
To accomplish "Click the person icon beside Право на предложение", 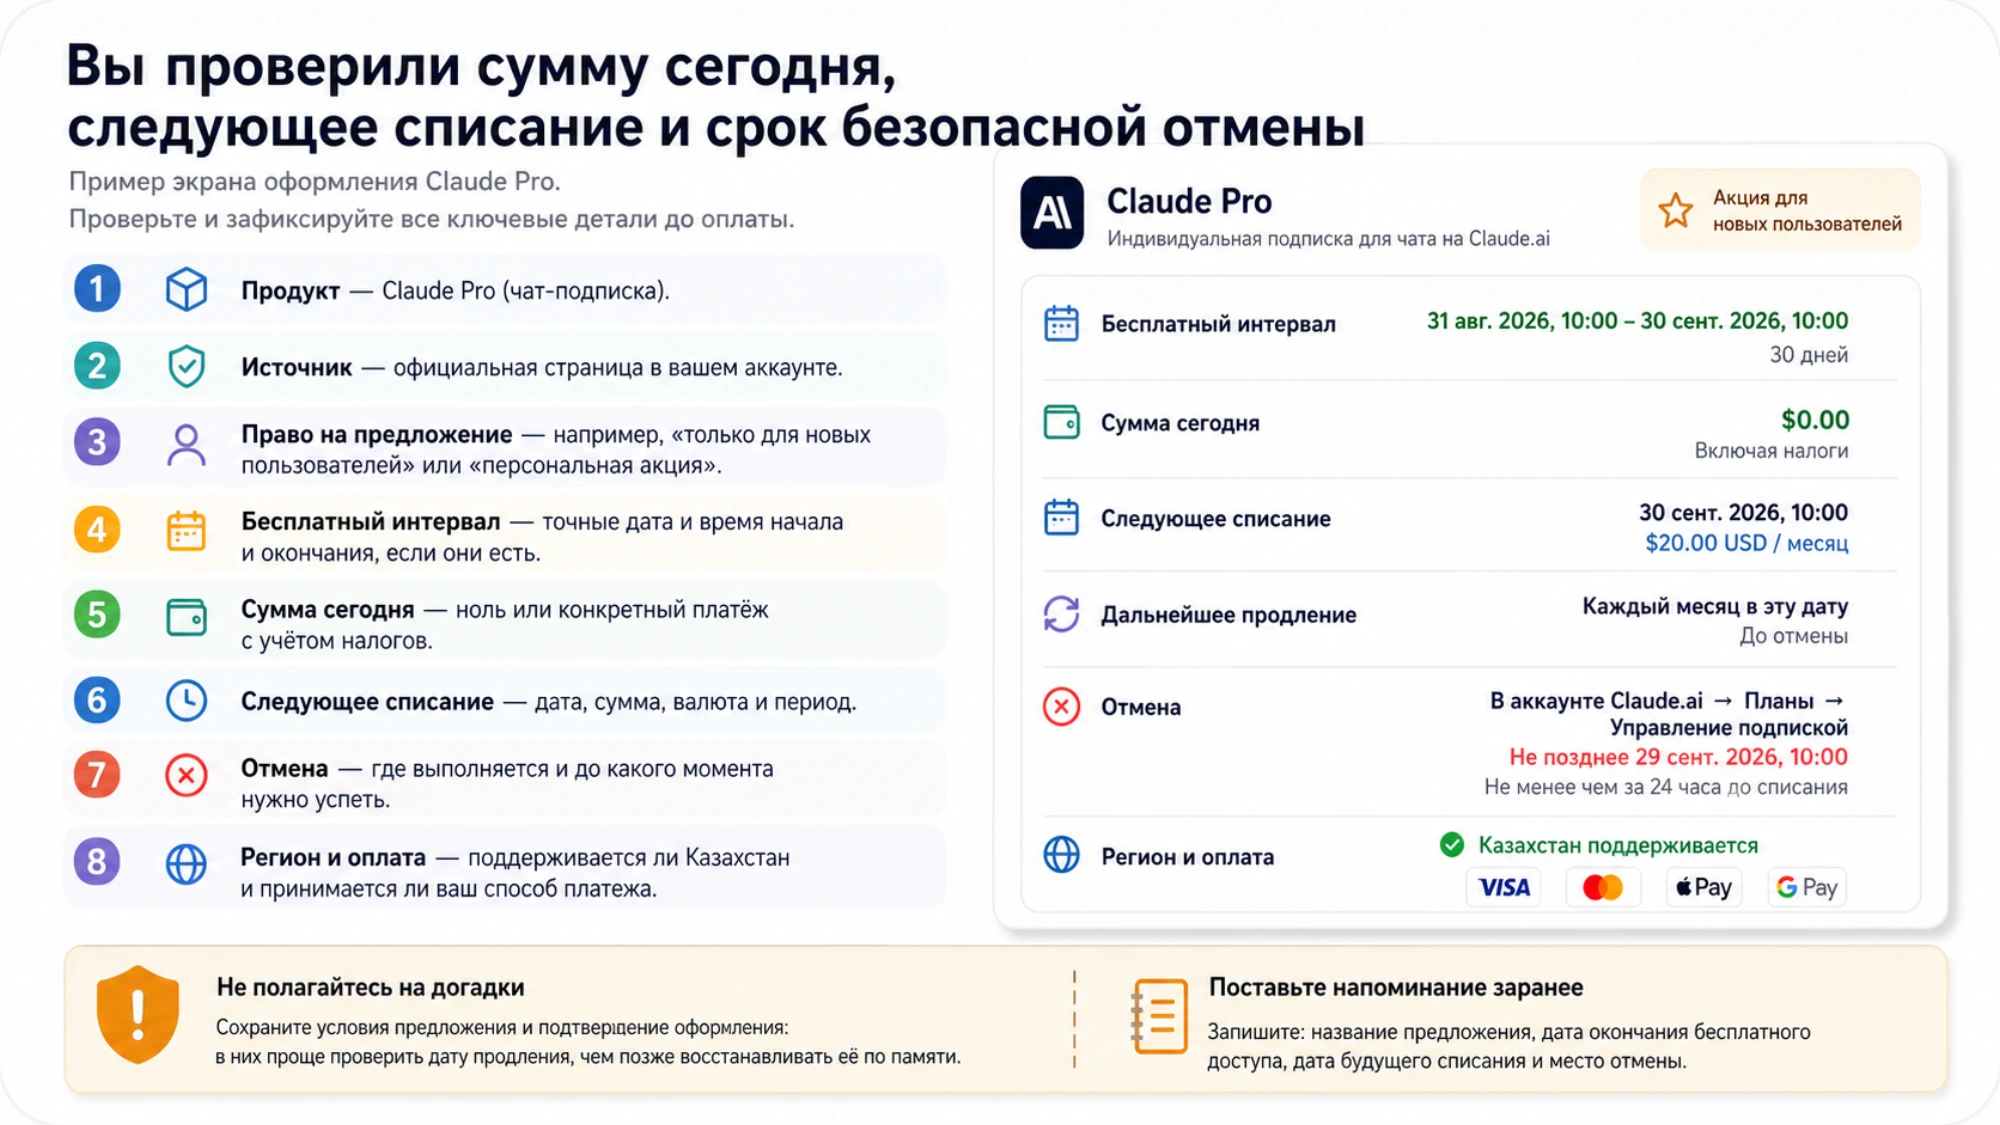I will point(186,445).
